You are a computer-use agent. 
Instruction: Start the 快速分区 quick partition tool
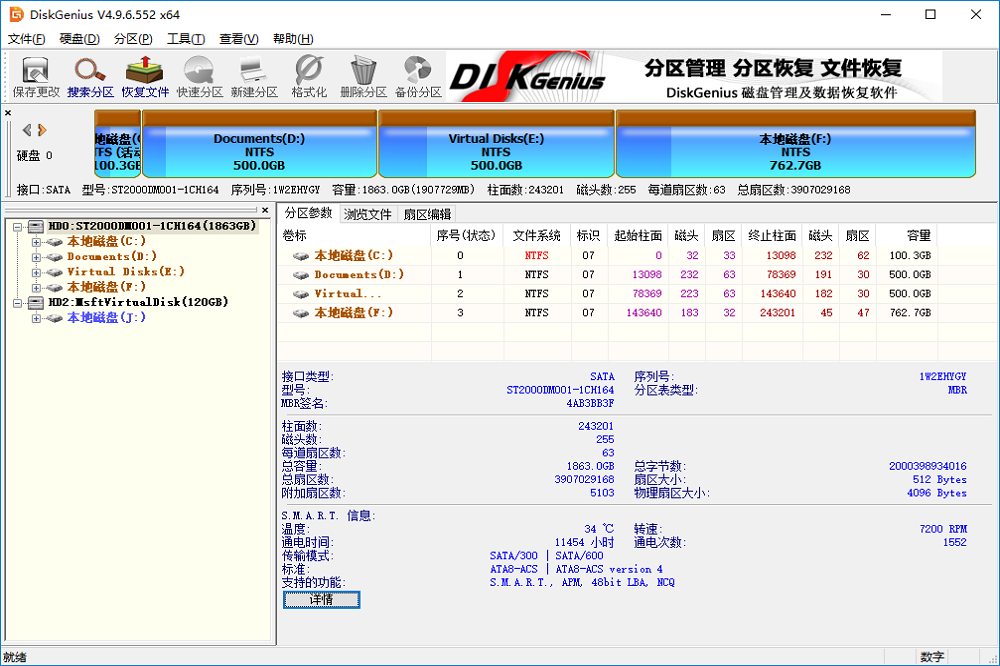[x=199, y=77]
